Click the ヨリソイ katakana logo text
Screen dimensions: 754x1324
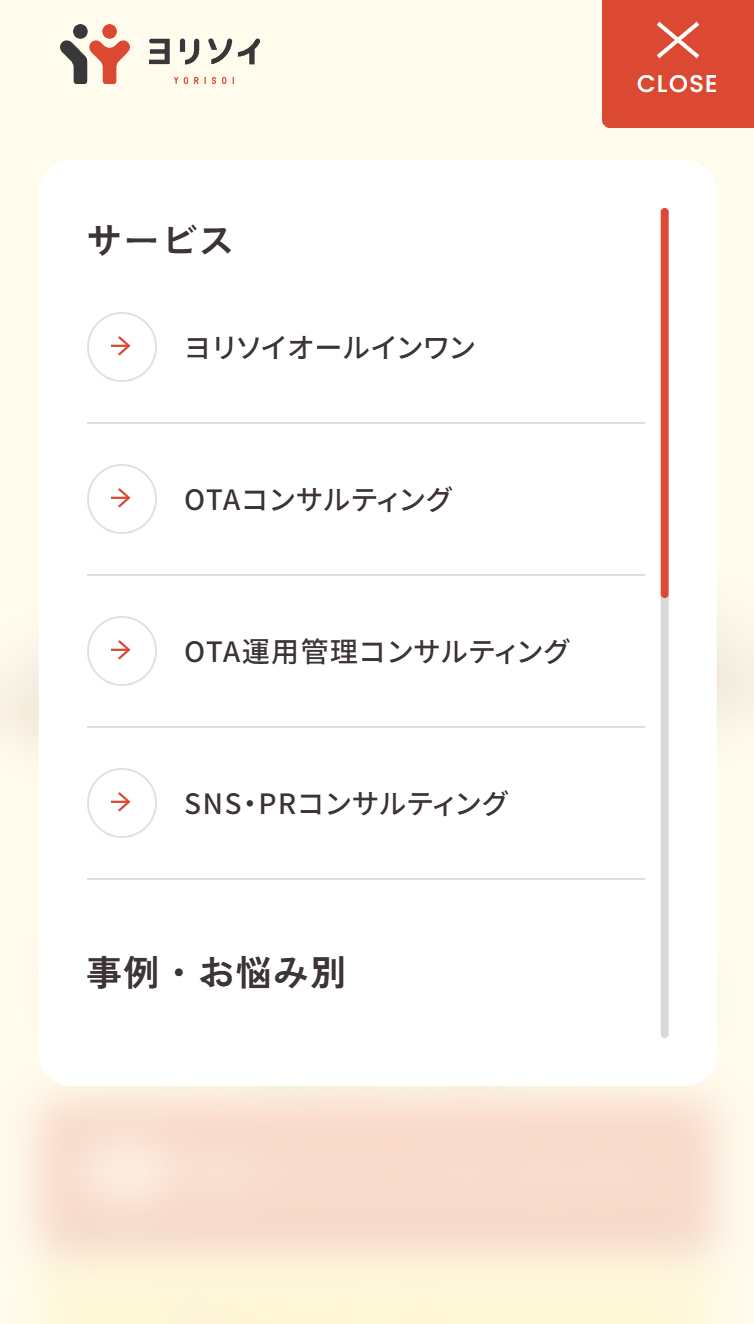[x=203, y=50]
